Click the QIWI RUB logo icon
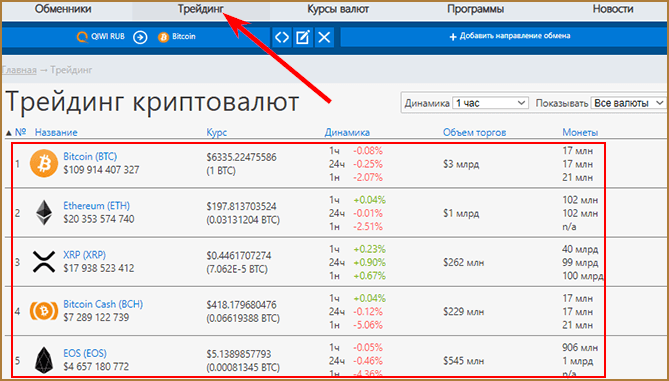 82,37
